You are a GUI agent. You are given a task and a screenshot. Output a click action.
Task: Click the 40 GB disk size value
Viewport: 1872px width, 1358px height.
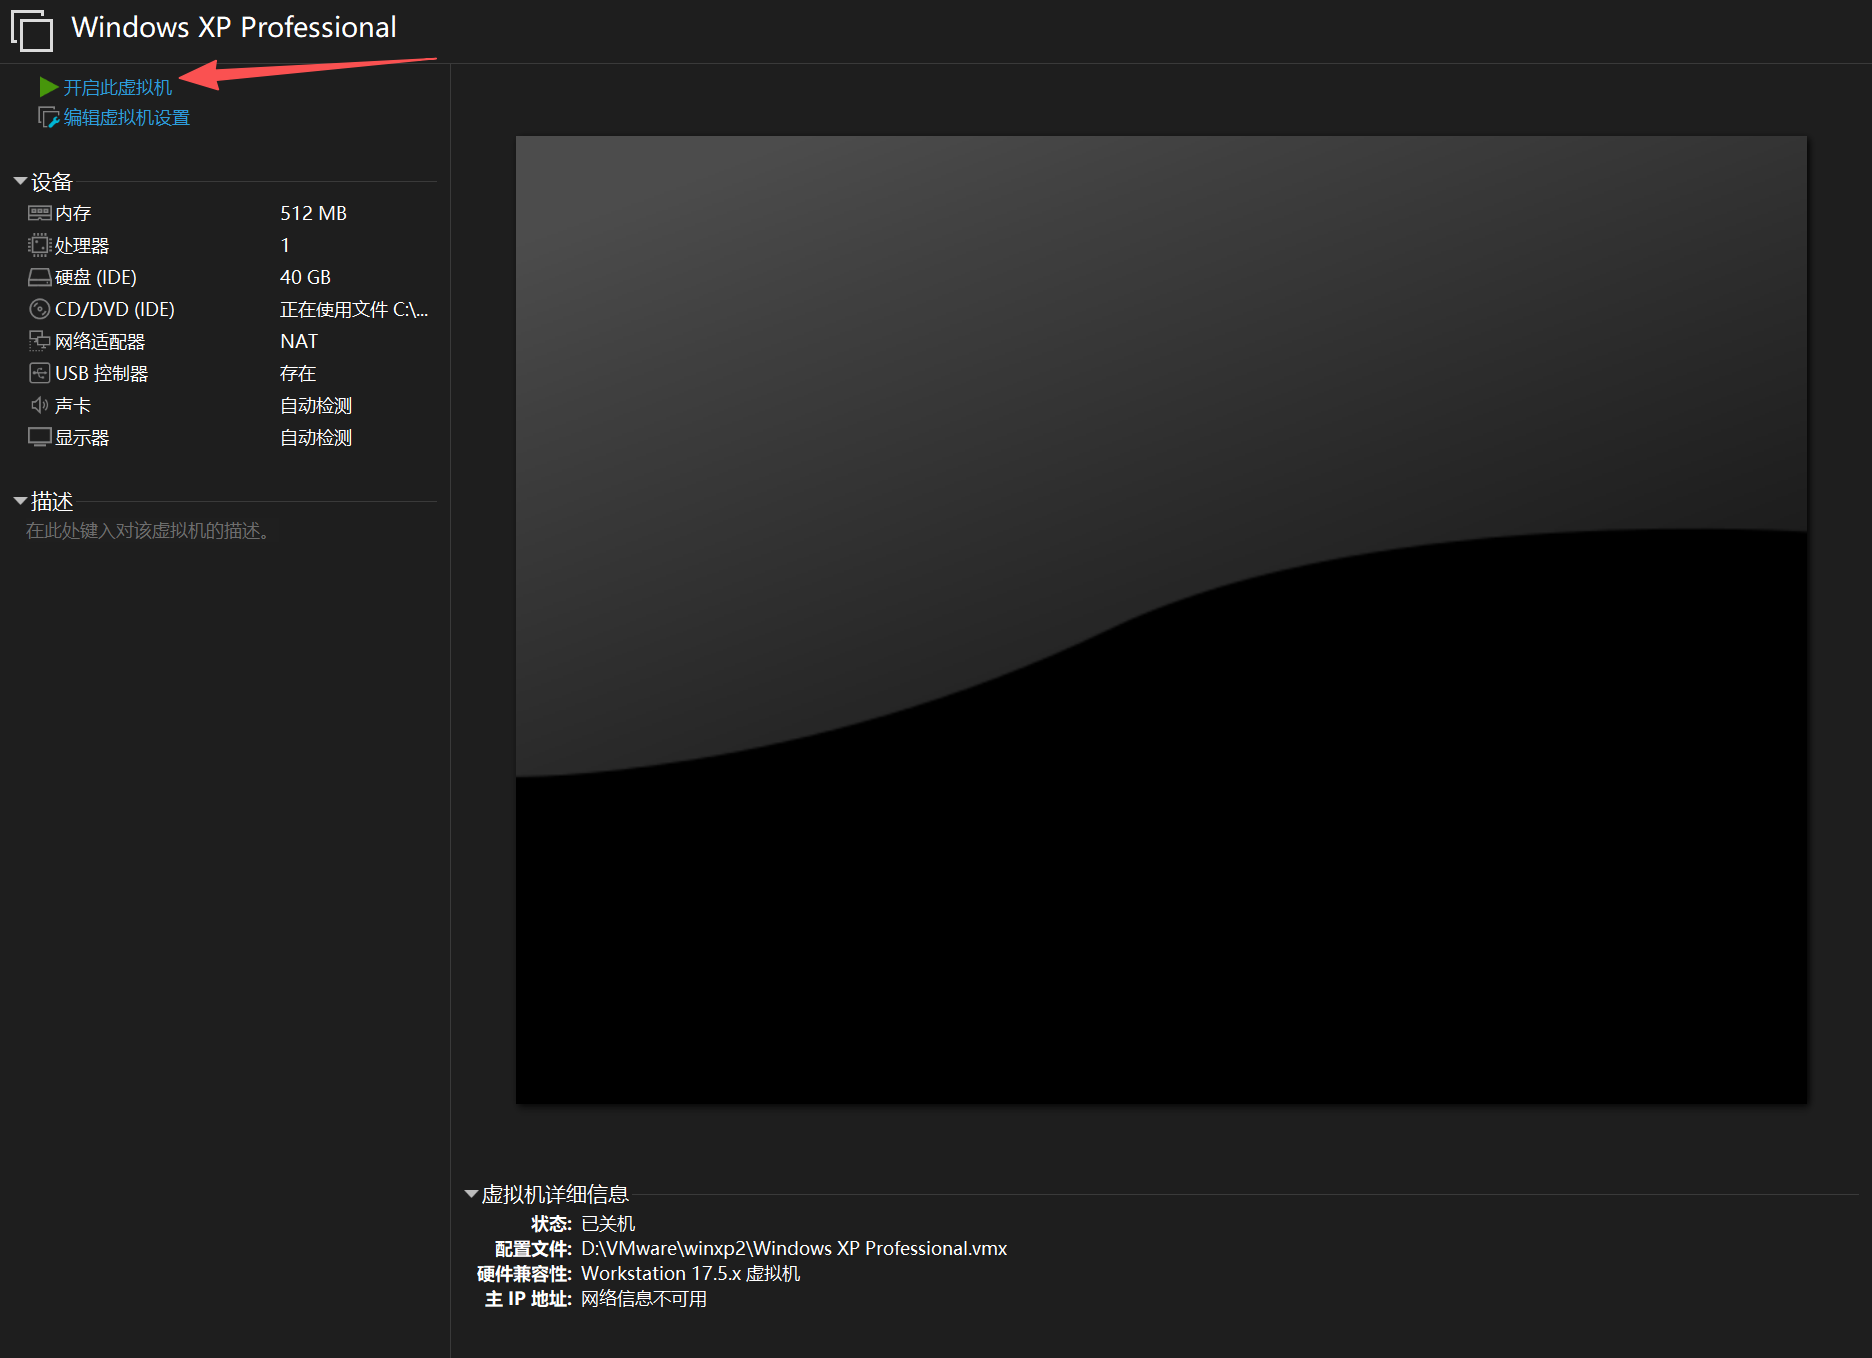pyautogui.click(x=305, y=277)
